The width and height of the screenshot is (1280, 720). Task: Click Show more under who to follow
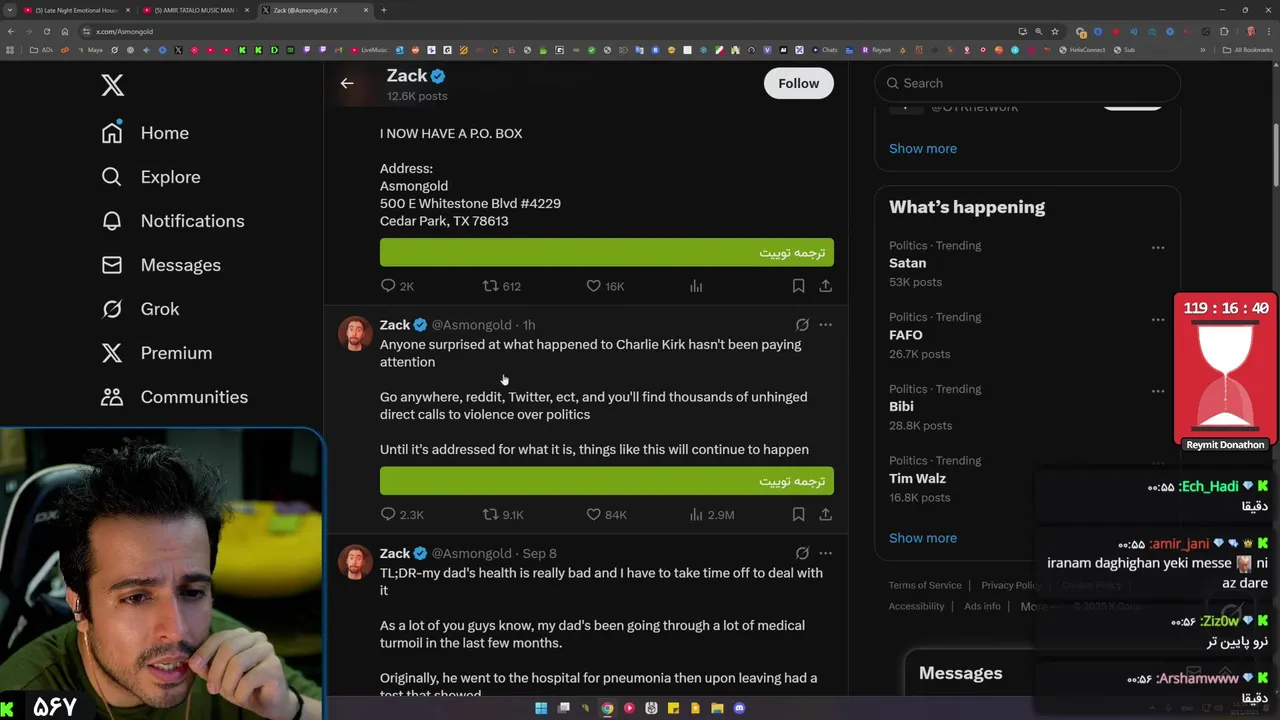[x=923, y=148]
